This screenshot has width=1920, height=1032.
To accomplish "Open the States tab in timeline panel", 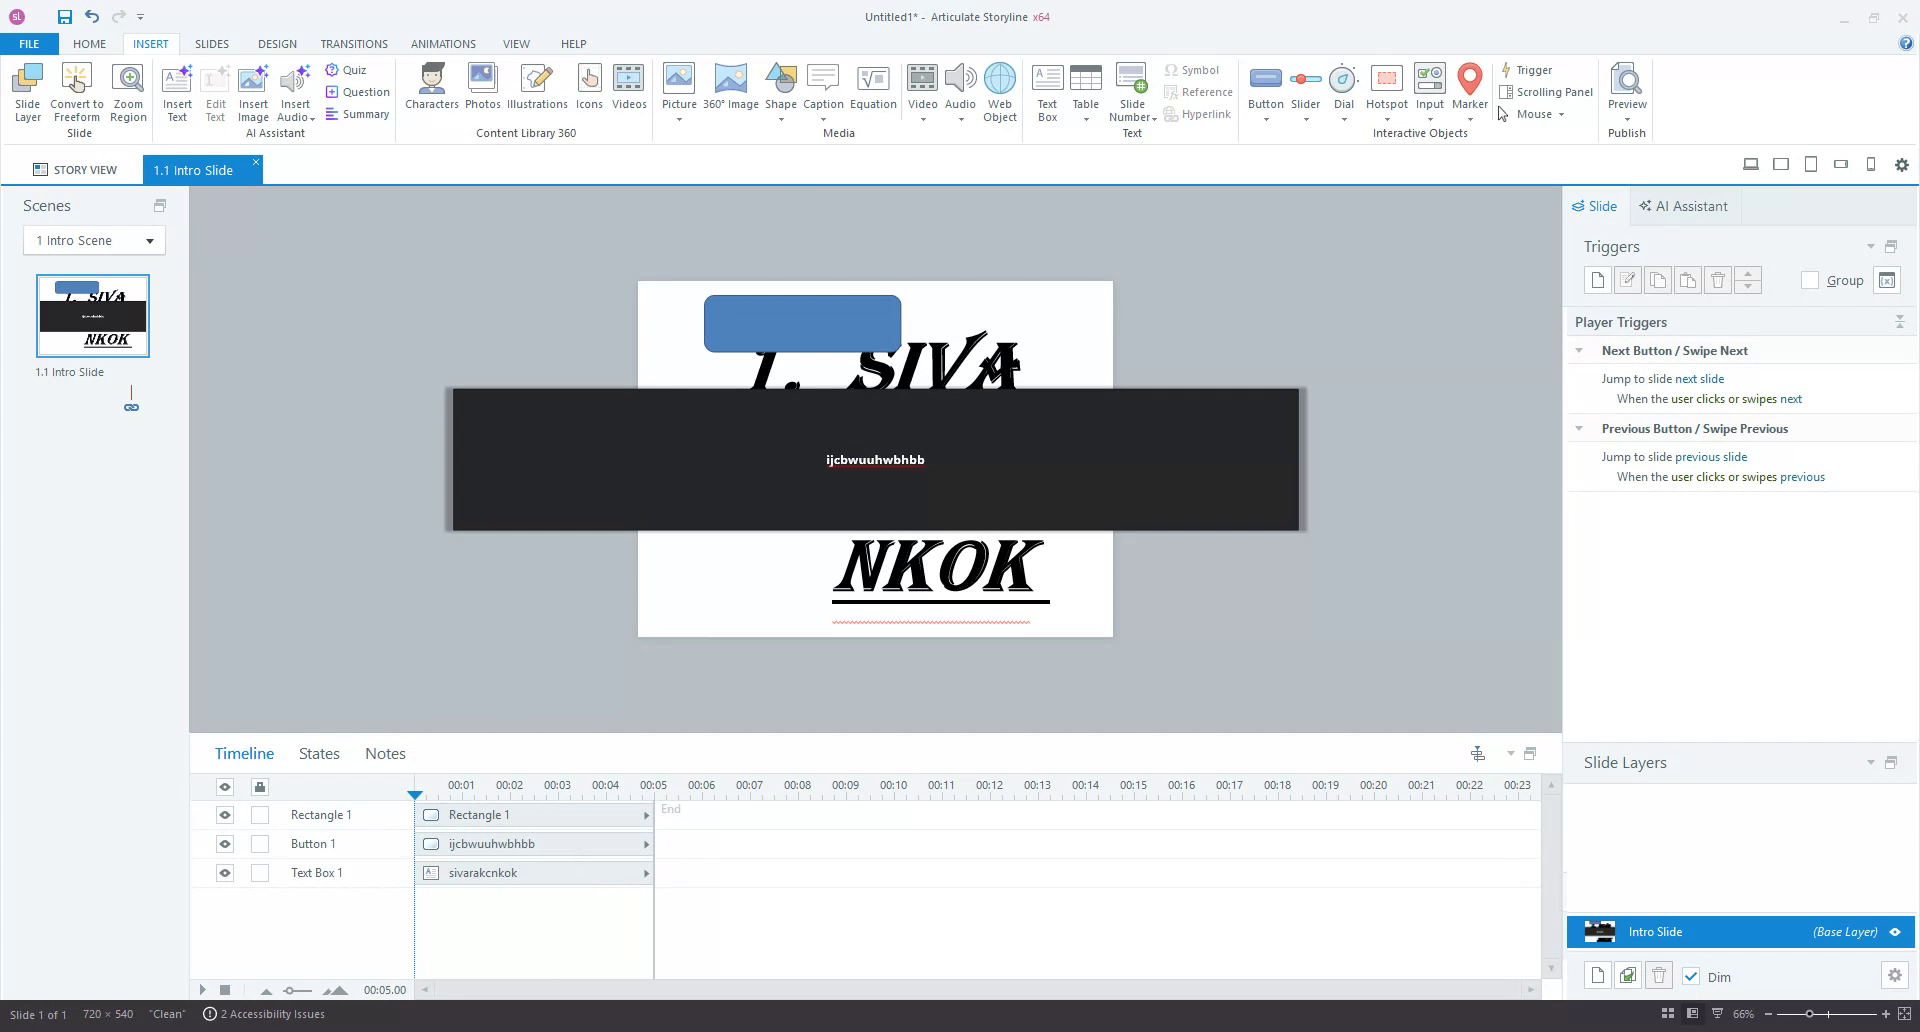I will (318, 753).
